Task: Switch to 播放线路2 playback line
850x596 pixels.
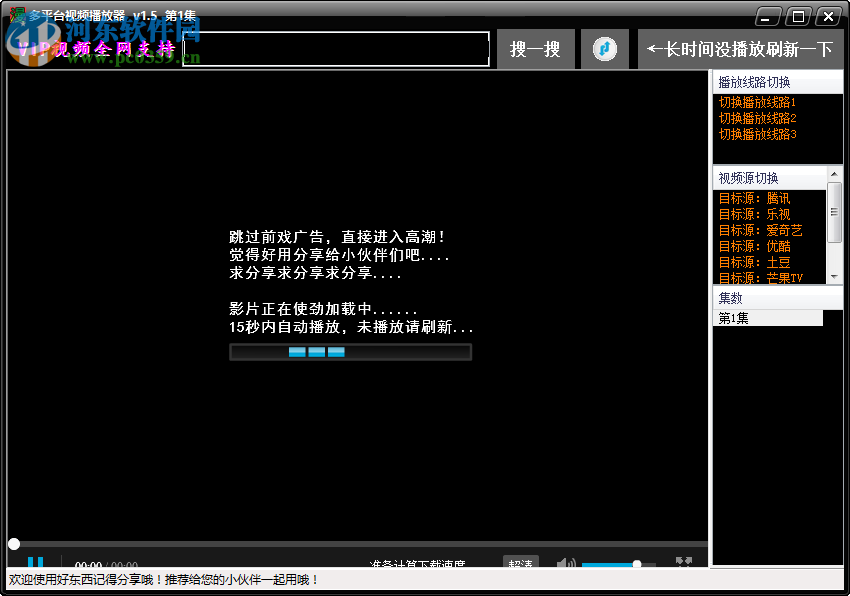Action: [755, 120]
